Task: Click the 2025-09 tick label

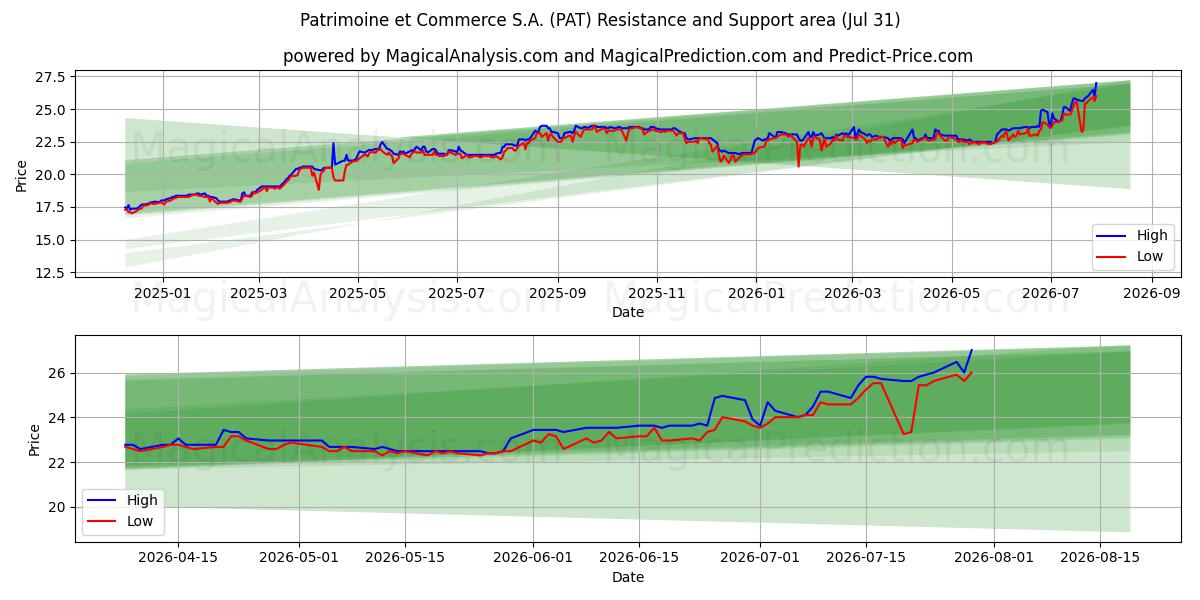Action: (x=557, y=295)
